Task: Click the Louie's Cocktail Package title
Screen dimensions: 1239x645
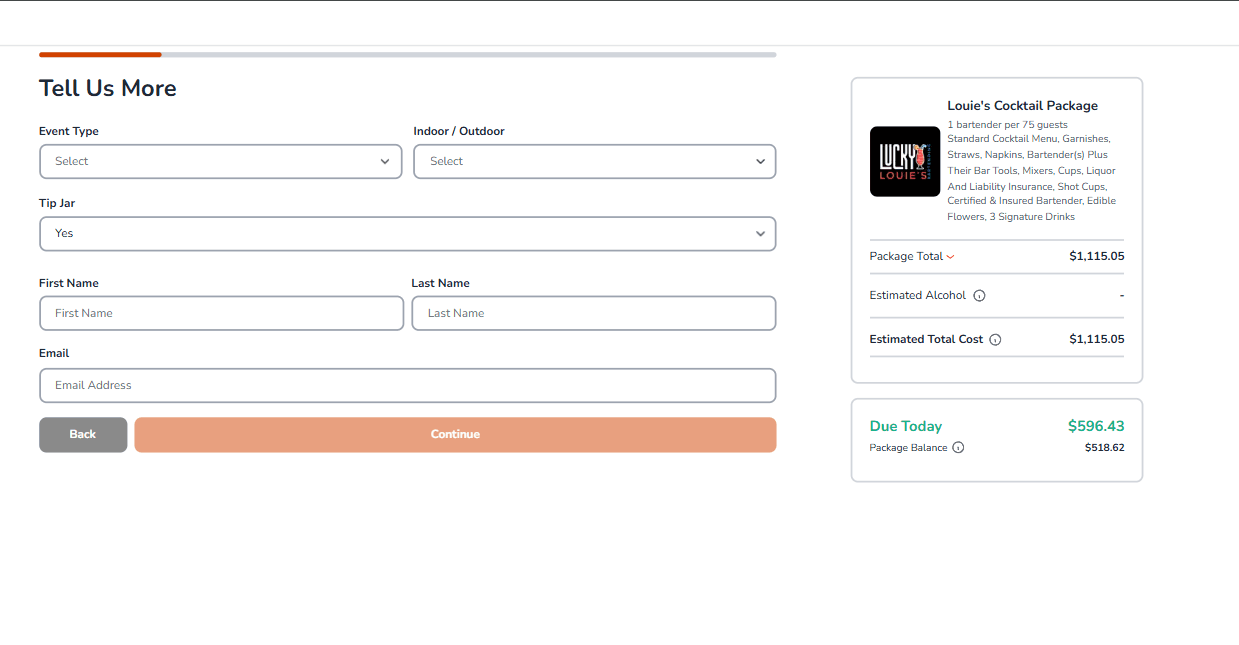Action: coord(1022,106)
